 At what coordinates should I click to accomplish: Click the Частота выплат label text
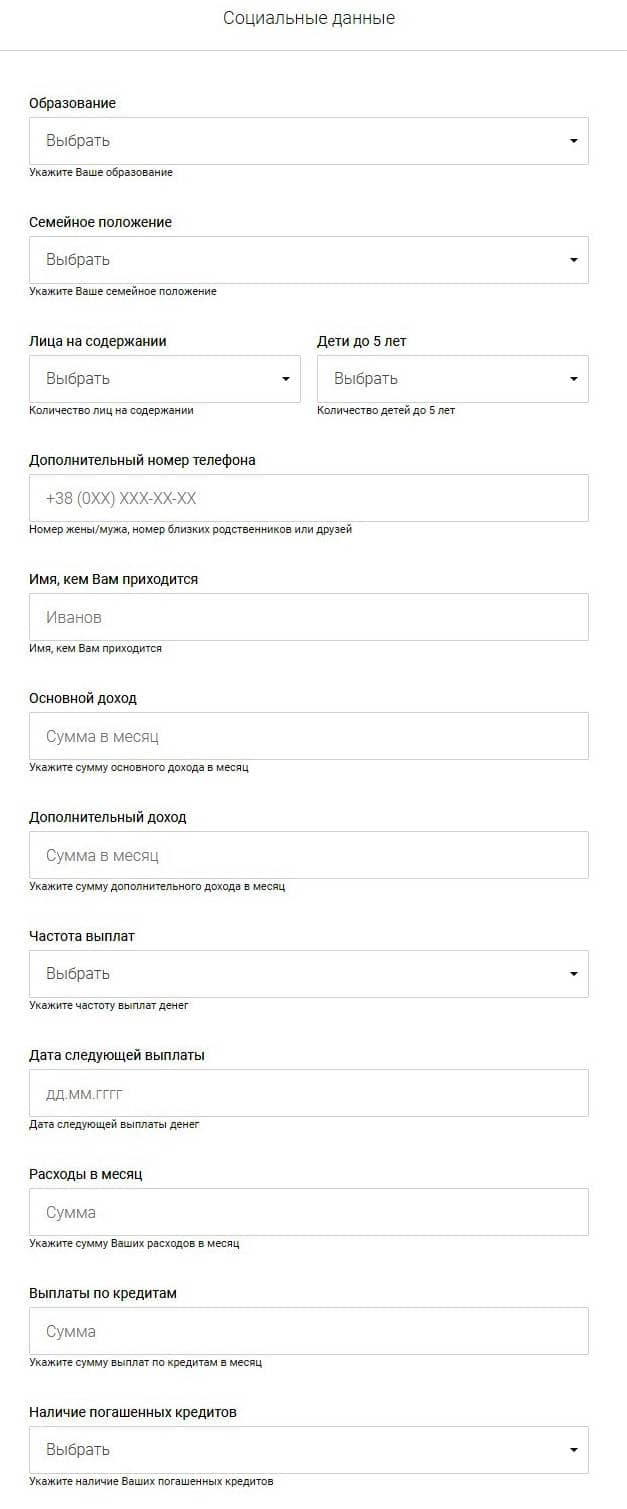click(82, 936)
